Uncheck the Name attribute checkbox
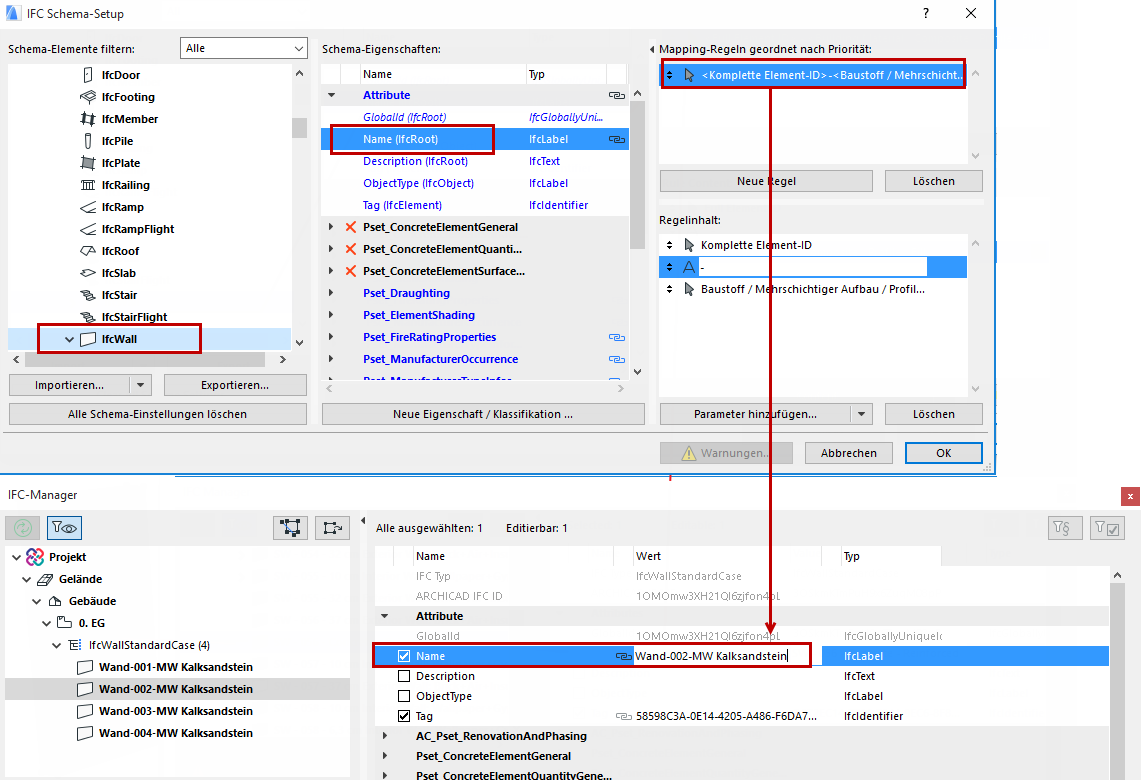Screen dimensions: 1143x780 click(404, 656)
